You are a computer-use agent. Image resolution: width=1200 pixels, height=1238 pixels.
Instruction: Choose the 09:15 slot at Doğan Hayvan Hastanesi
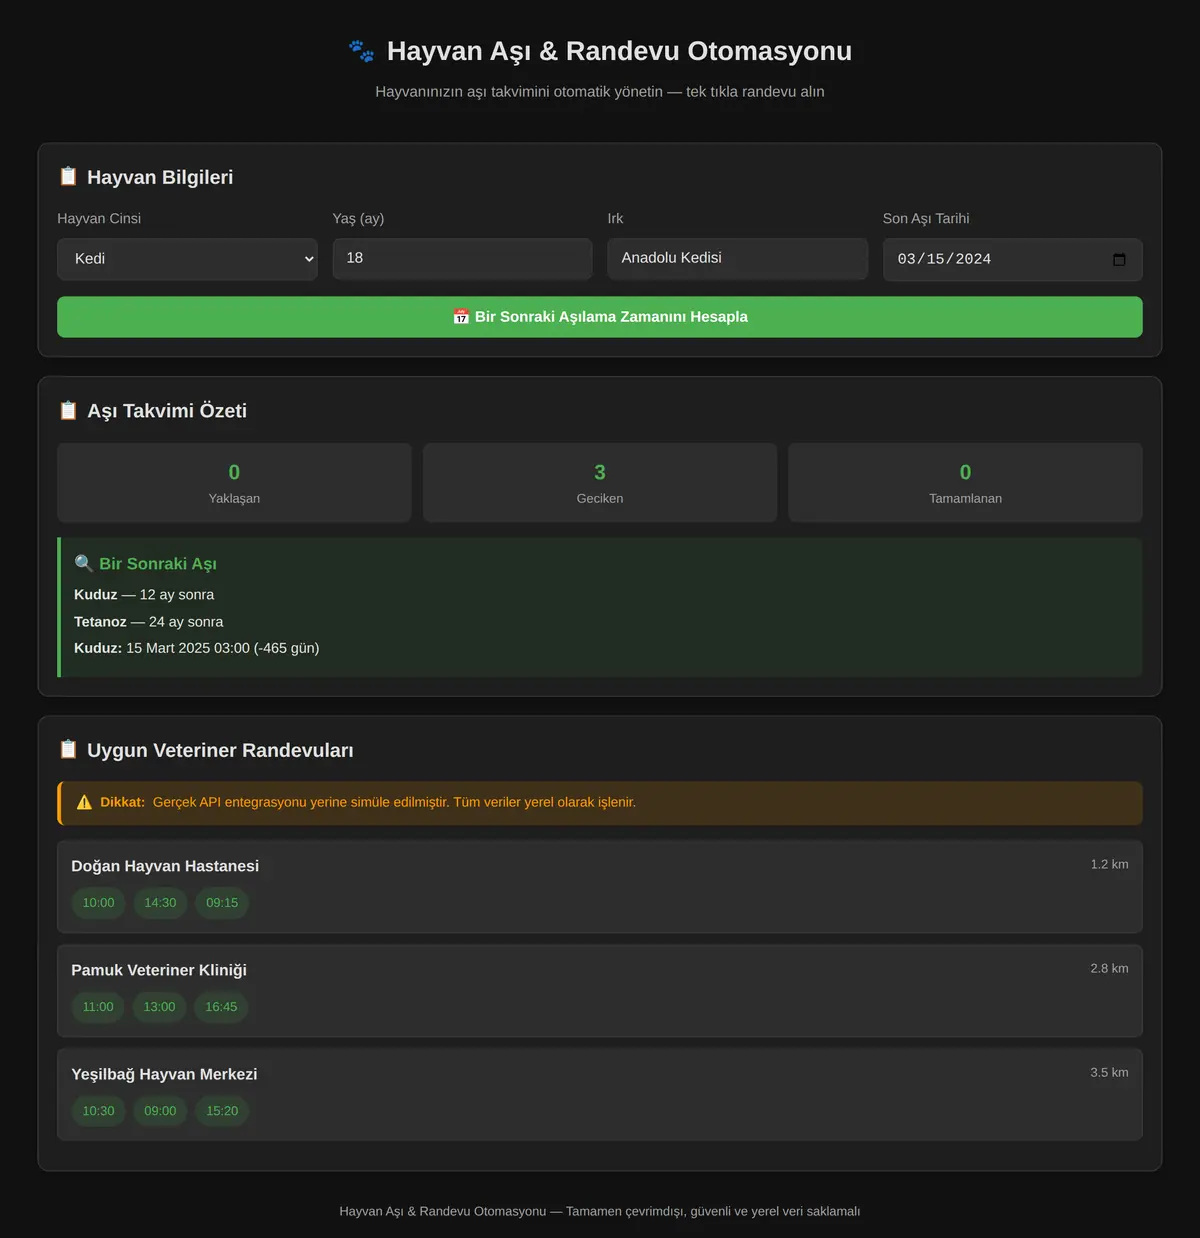pos(222,903)
